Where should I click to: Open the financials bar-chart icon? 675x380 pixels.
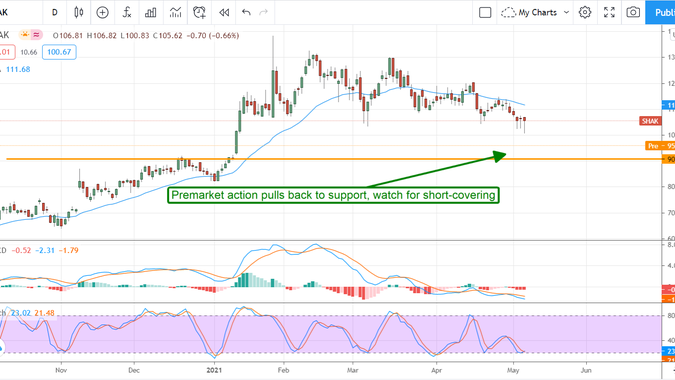pos(151,12)
